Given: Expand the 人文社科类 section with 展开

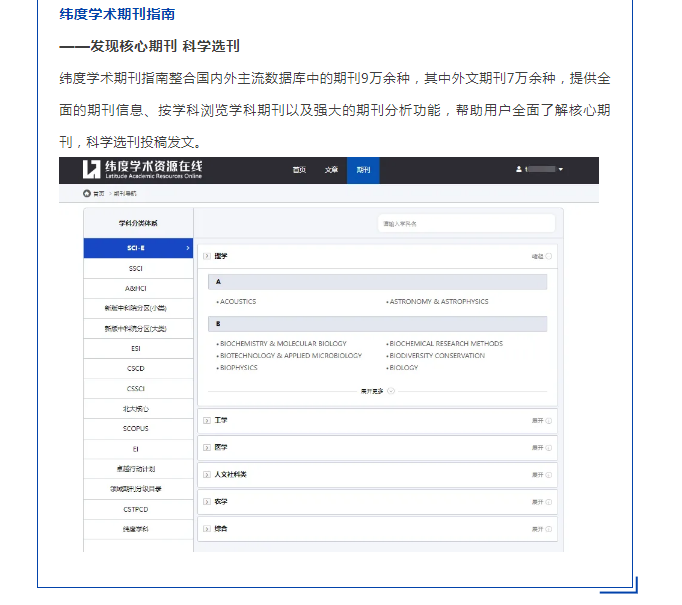Looking at the screenshot, I should click(542, 475).
